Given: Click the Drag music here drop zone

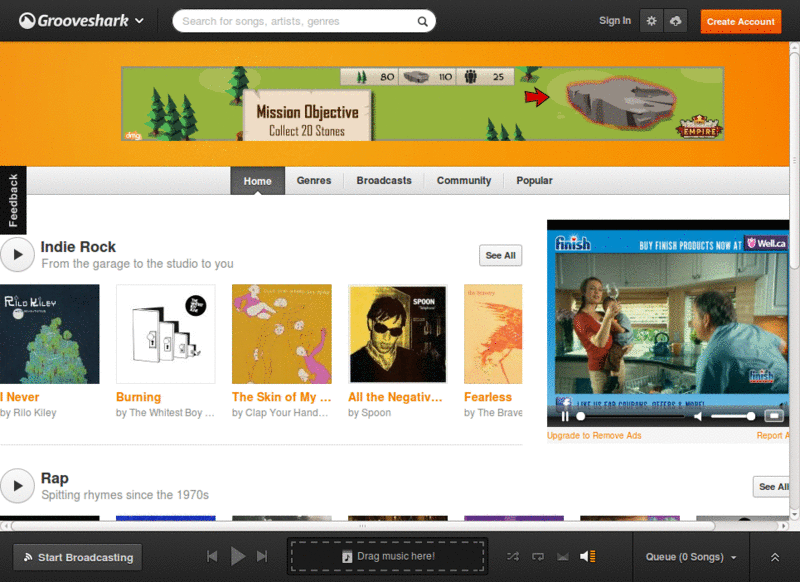Looking at the screenshot, I should (x=388, y=556).
